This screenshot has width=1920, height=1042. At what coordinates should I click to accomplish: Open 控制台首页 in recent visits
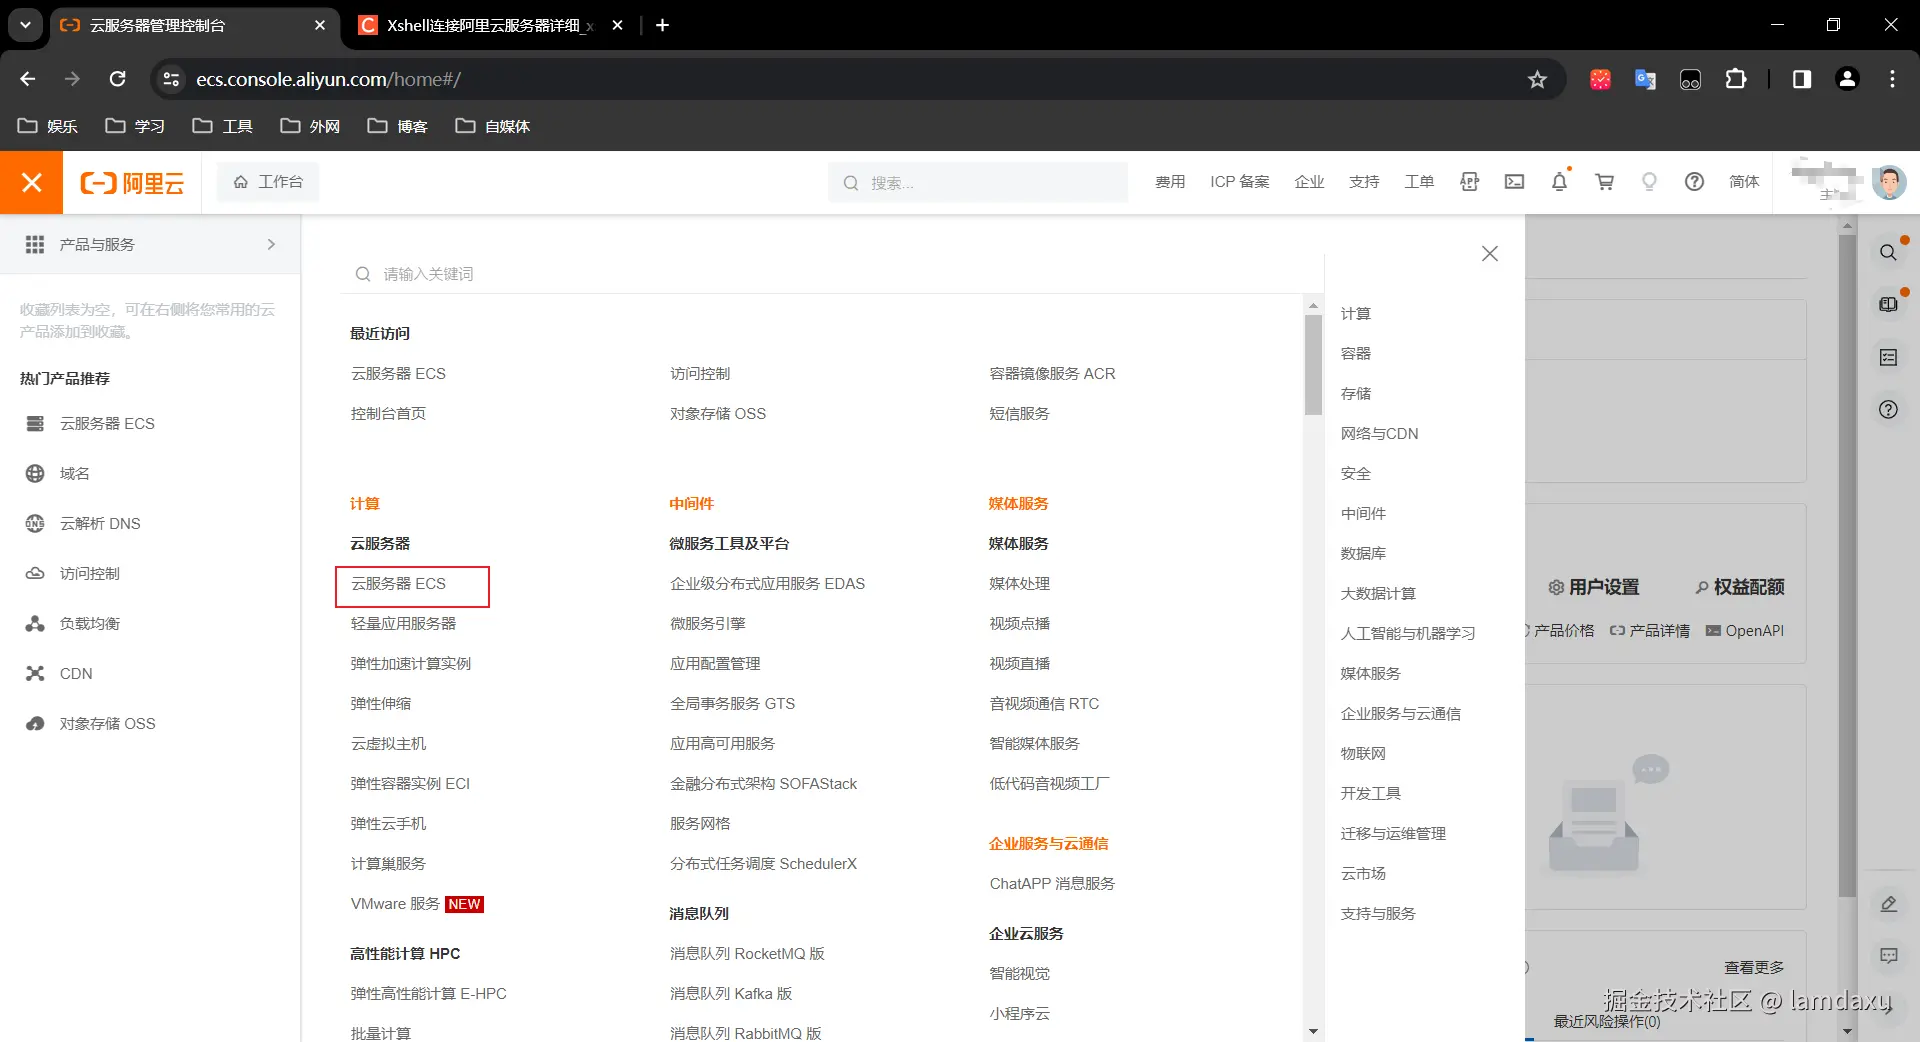pos(388,414)
